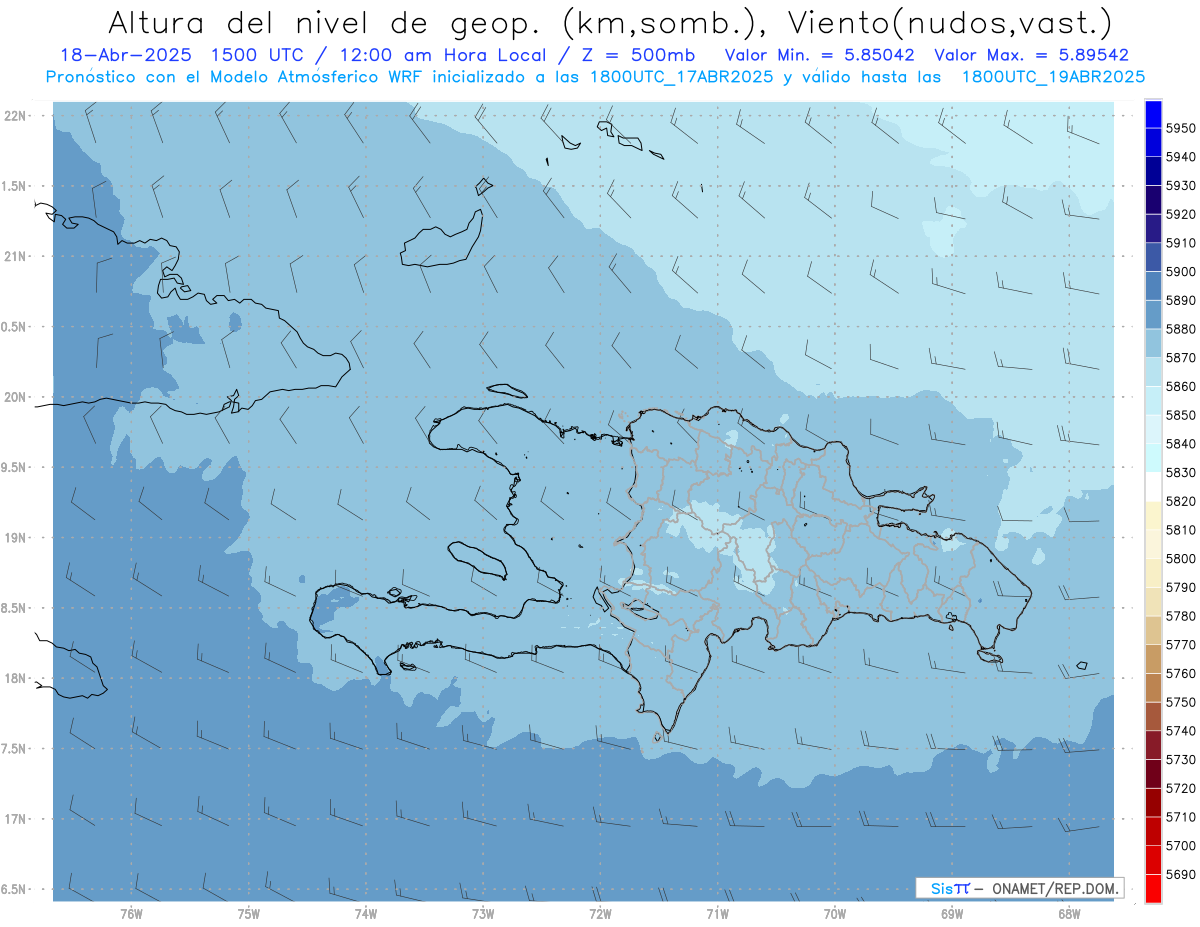Click the '5860' colorbar value
1200x927 pixels.
tap(1181, 386)
